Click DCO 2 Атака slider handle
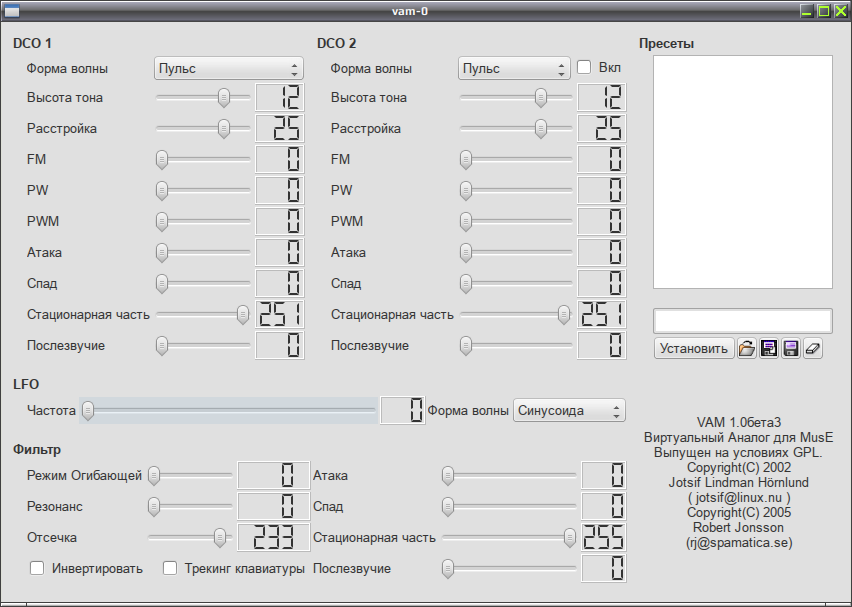 (x=466, y=253)
